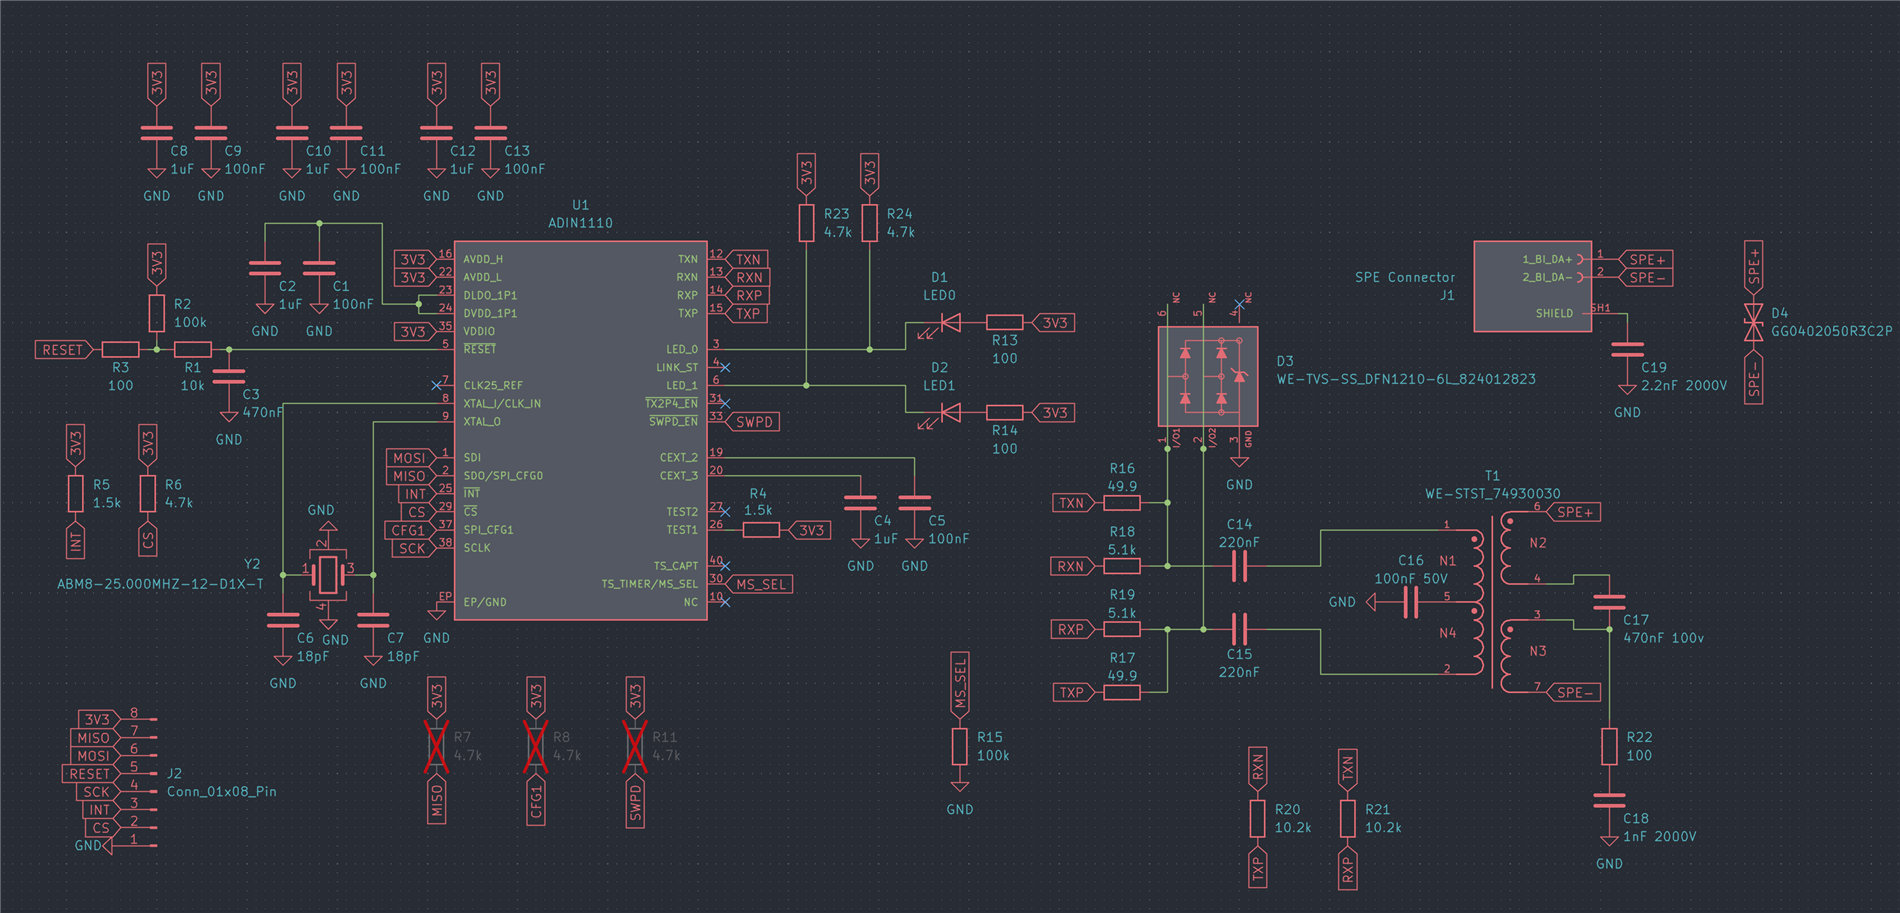1900x913 pixels.
Task: Select the C18 1nF capacitor symbol
Action: [1609, 800]
